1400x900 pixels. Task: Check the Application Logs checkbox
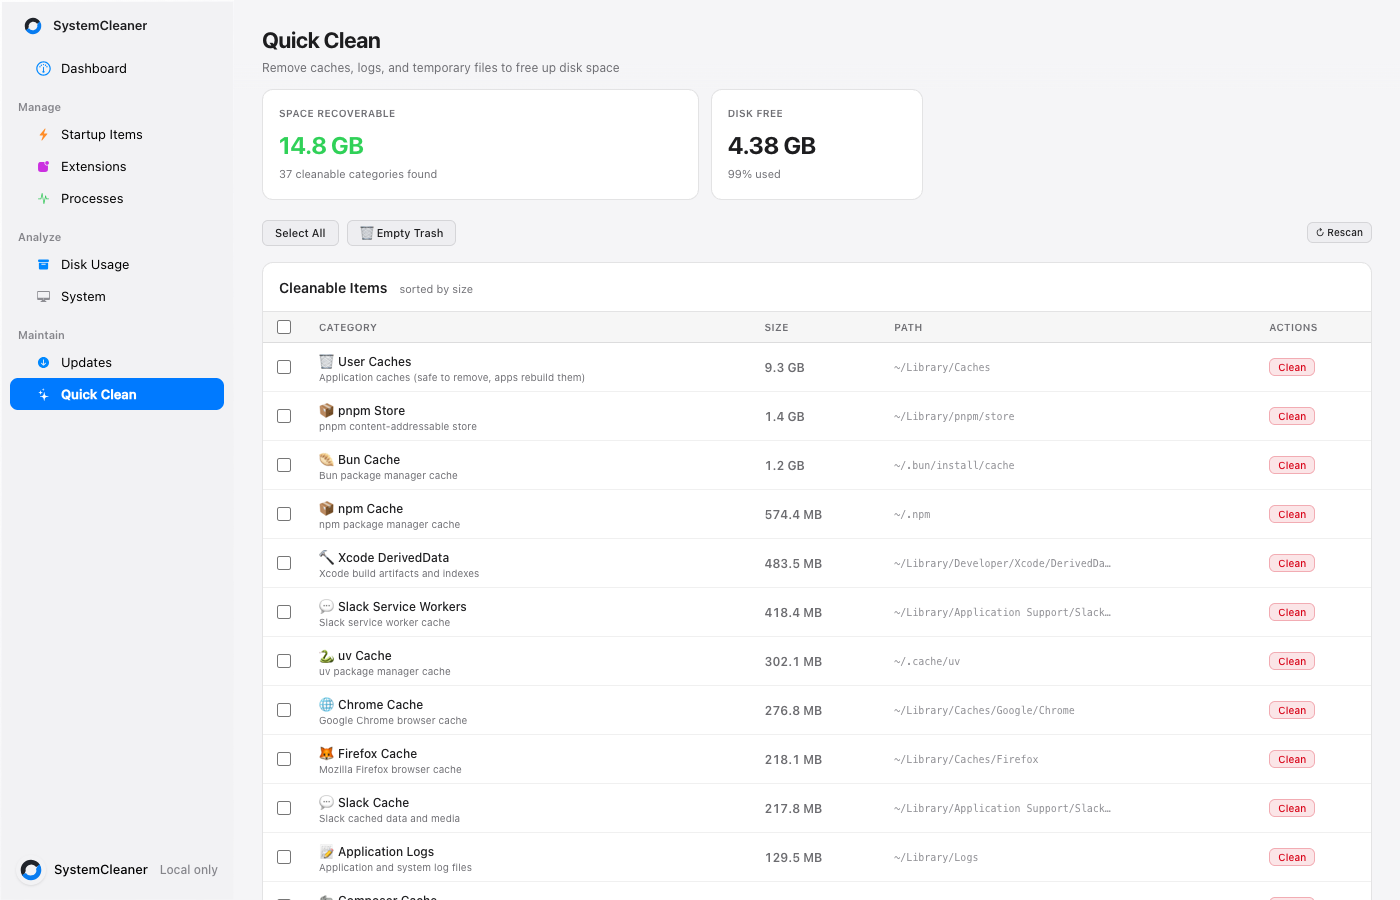click(x=284, y=857)
